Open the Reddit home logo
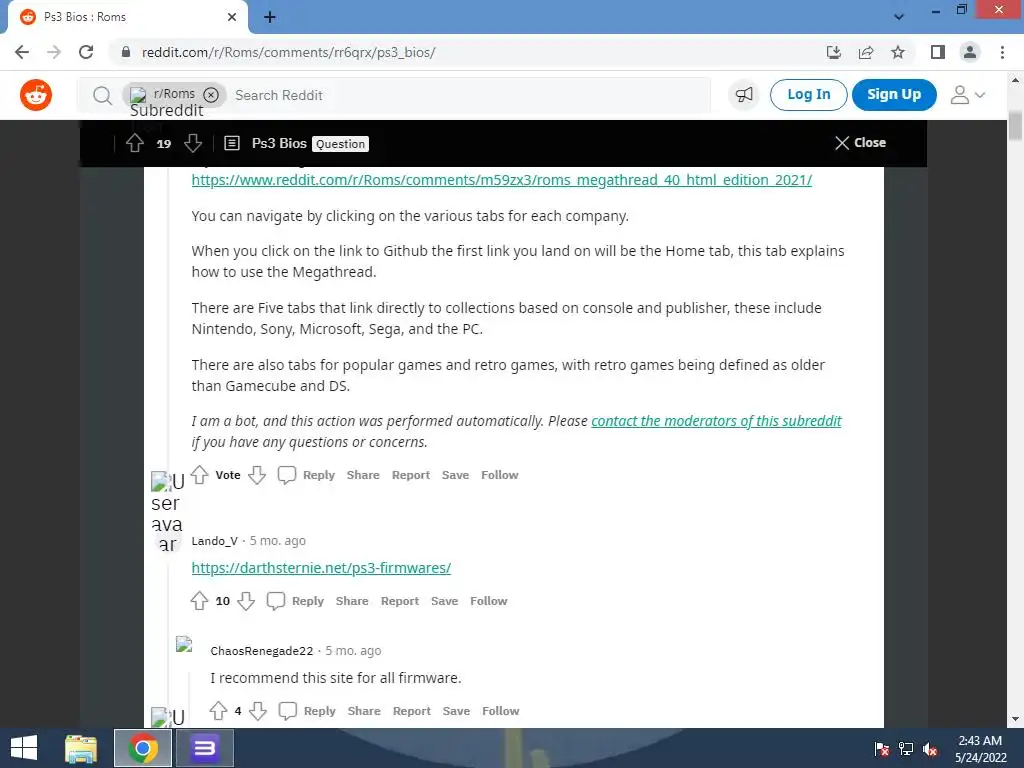Screen dimensions: 1024x768 point(36,95)
